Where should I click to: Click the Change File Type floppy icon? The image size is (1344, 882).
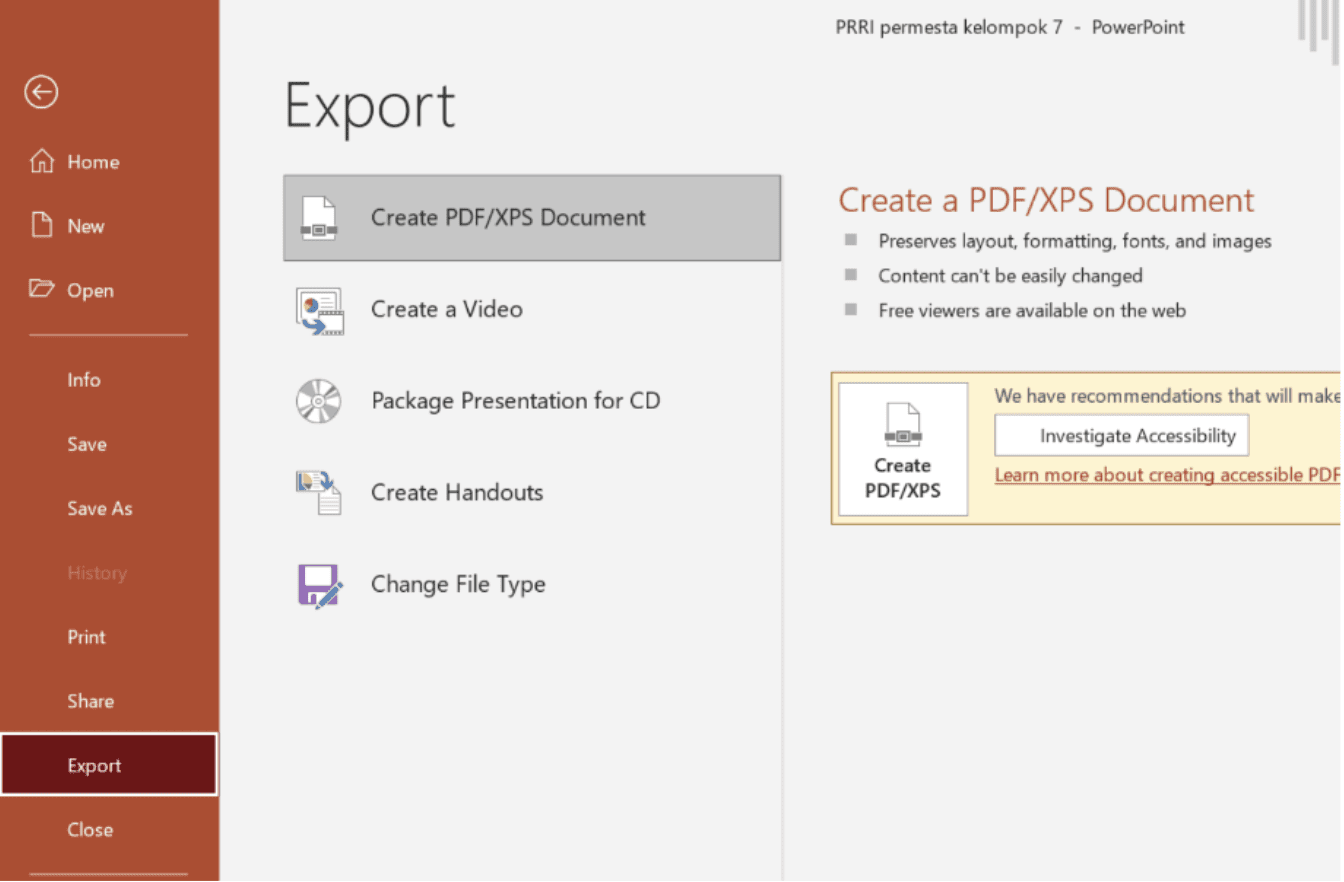click(x=320, y=585)
